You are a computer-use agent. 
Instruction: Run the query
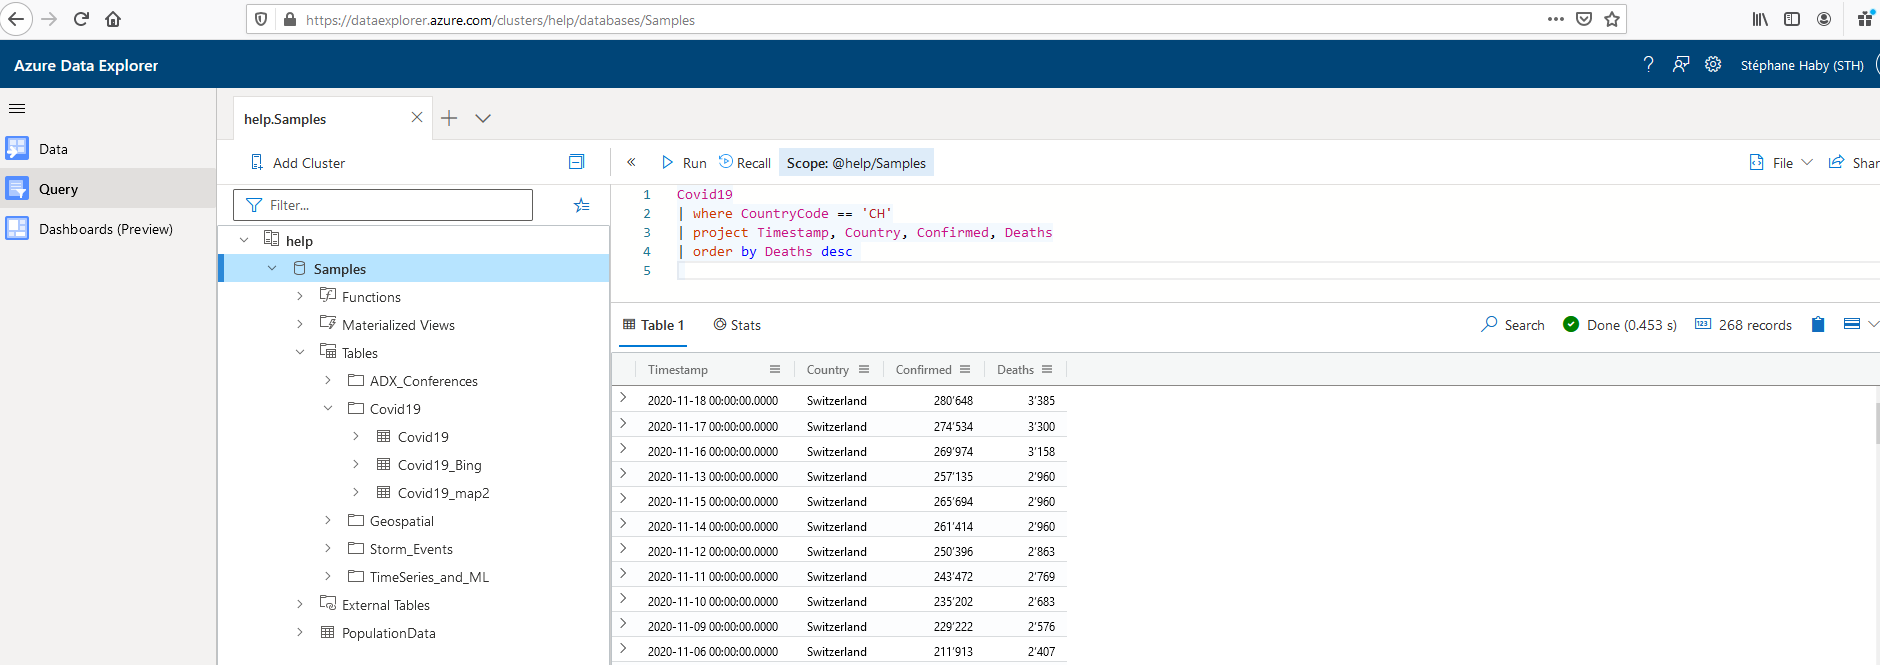pyautogui.click(x=684, y=163)
